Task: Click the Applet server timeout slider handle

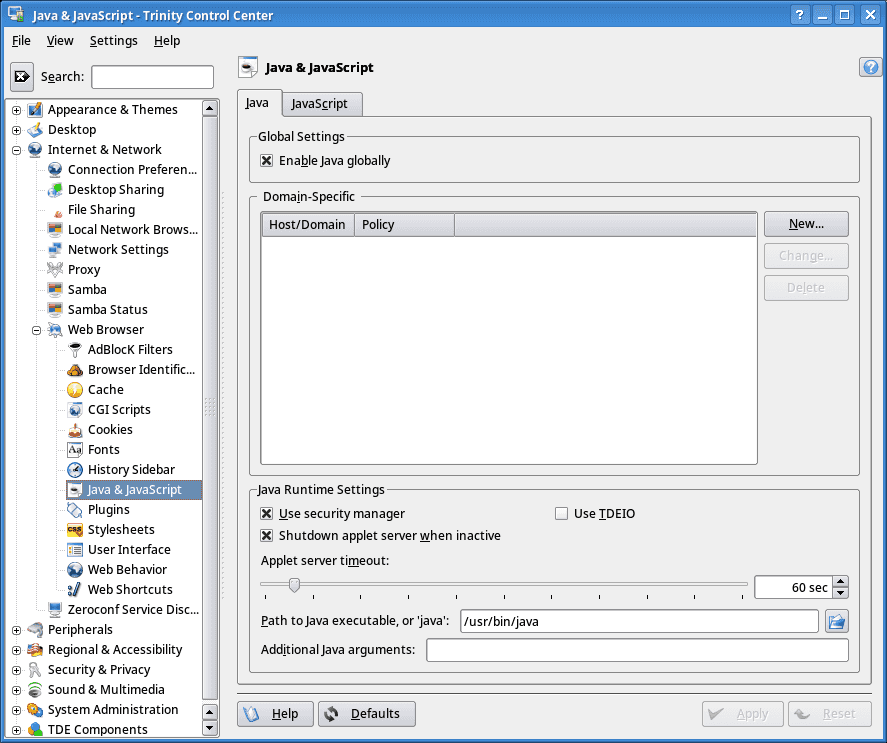Action: point(294,585)
